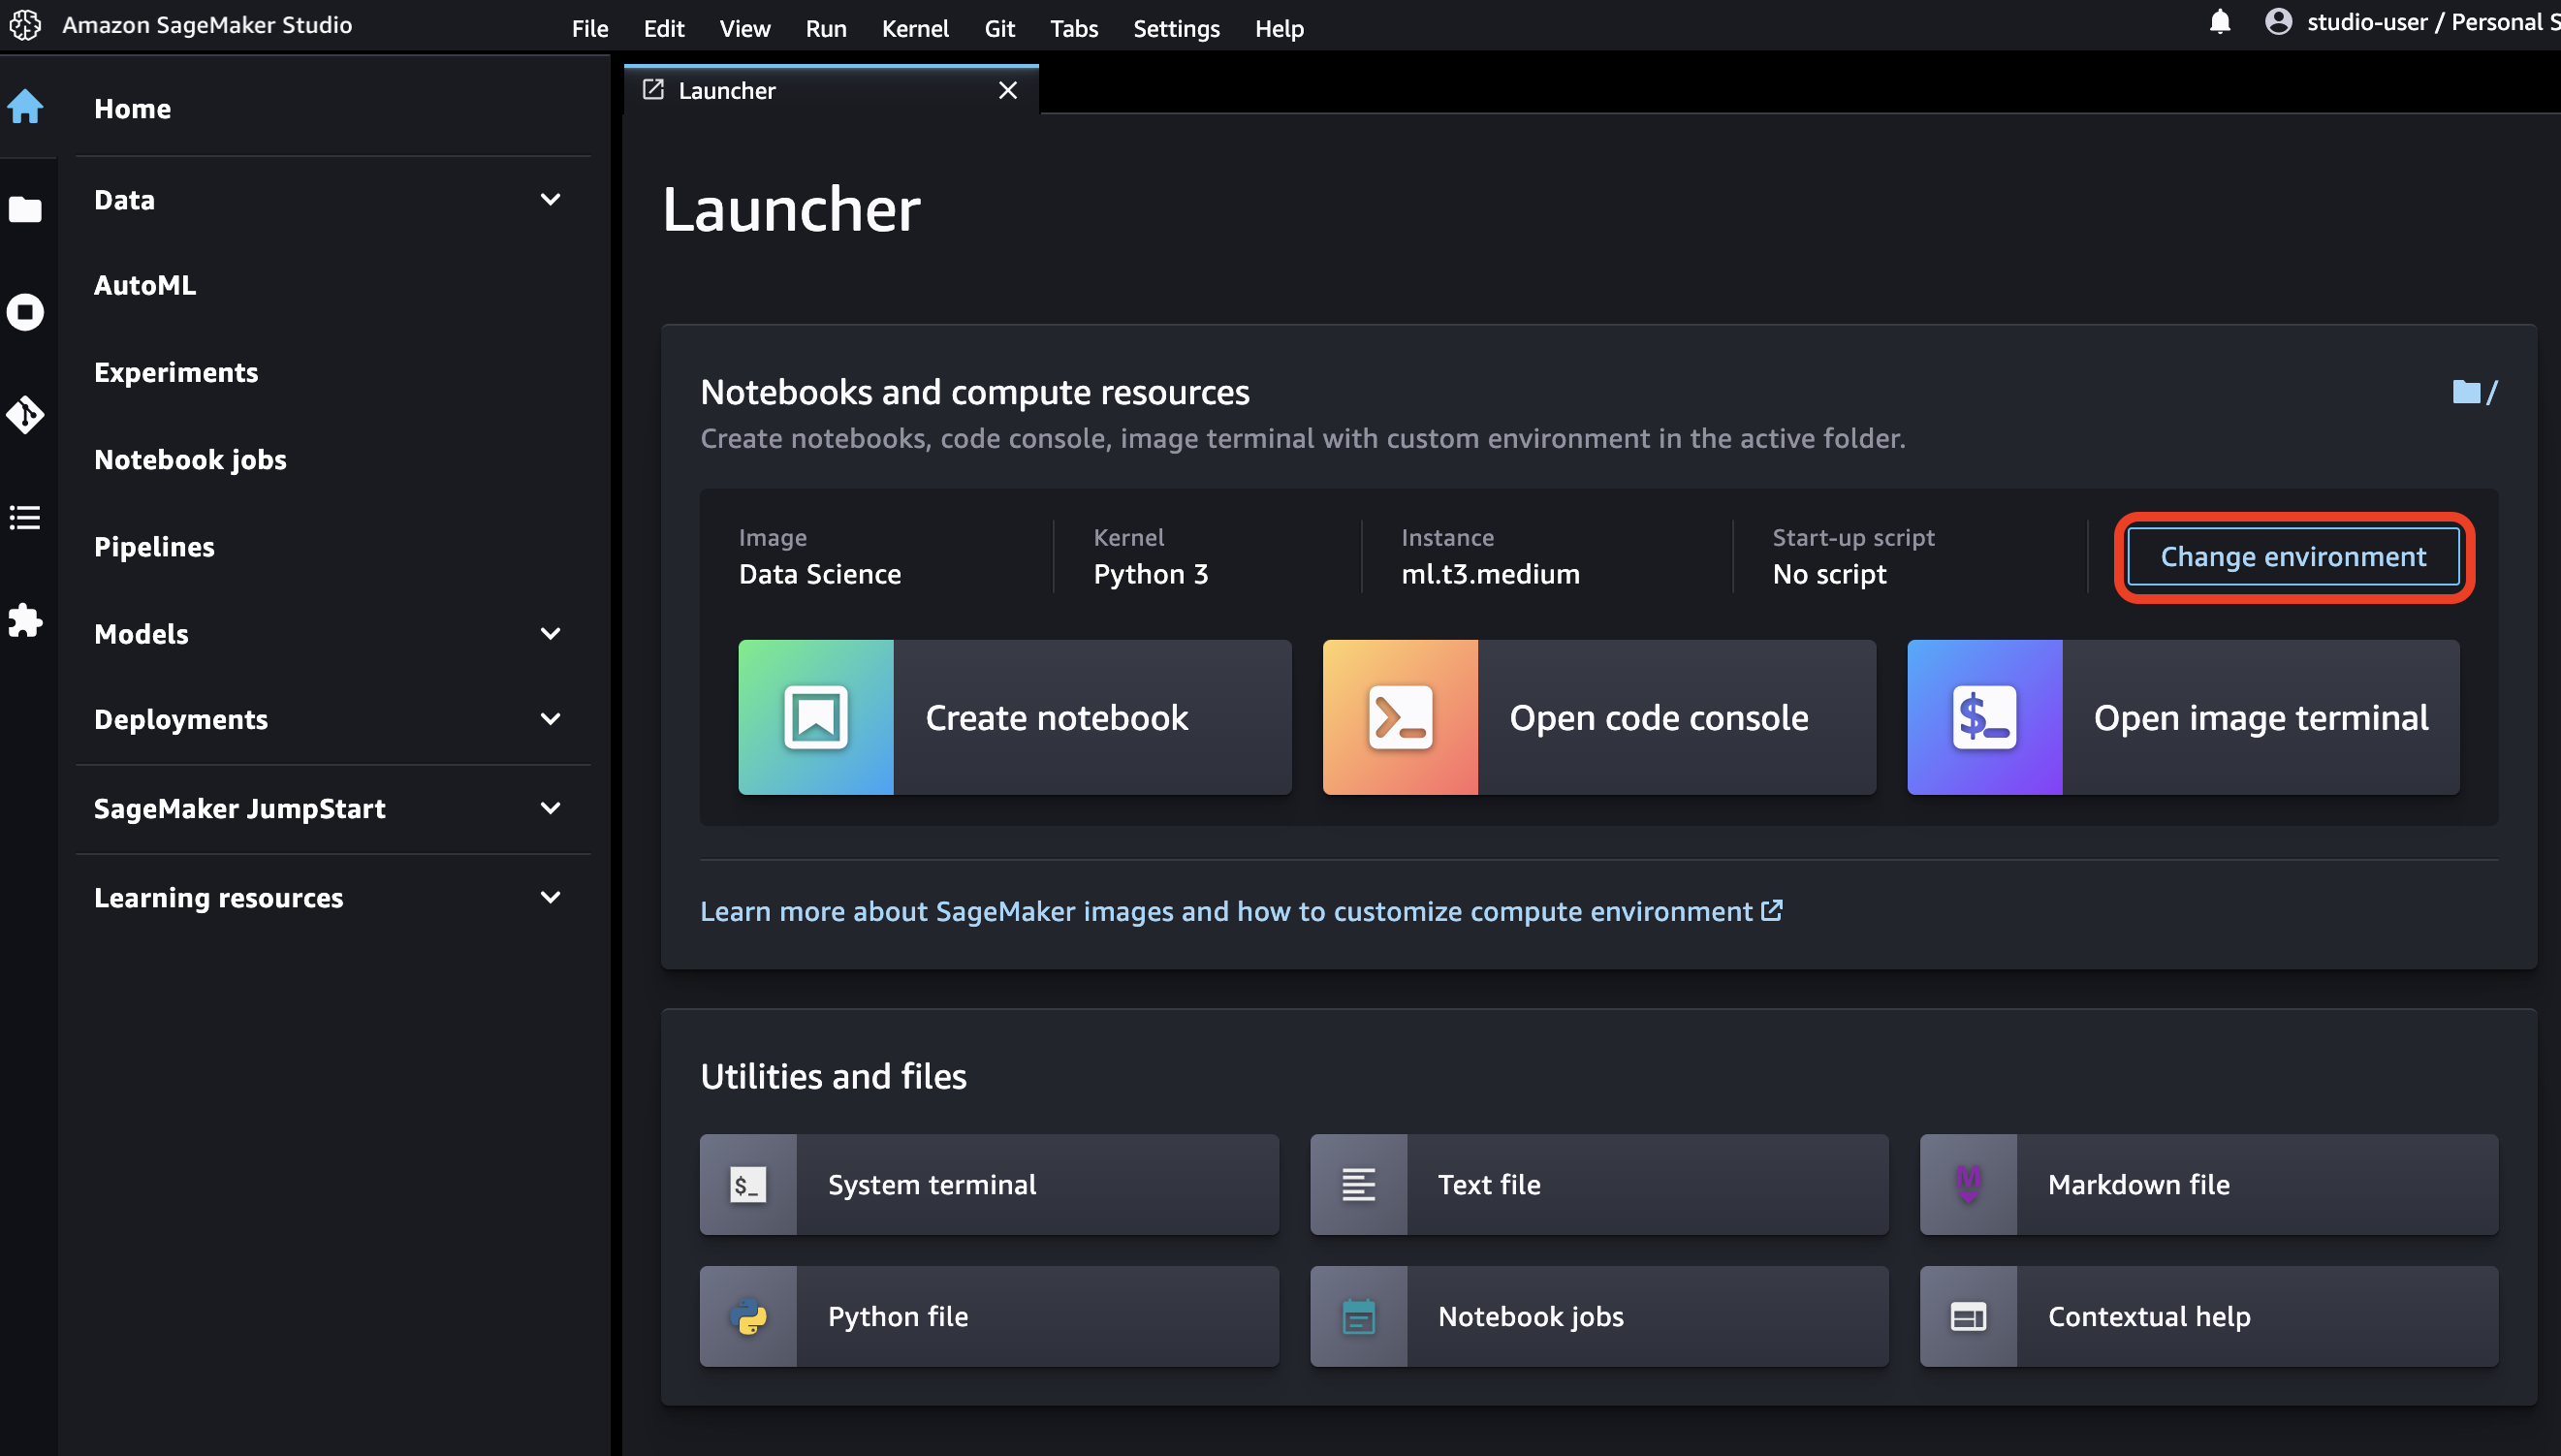Click the Home icon in left sidebar
This screenshot has height=1456, width=2561.
26,107
